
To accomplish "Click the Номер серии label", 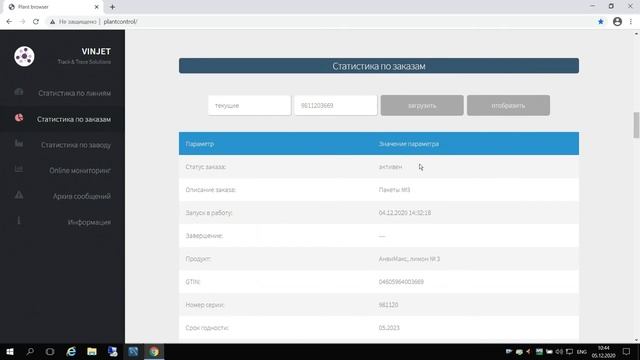I will (x=204, y=305).
